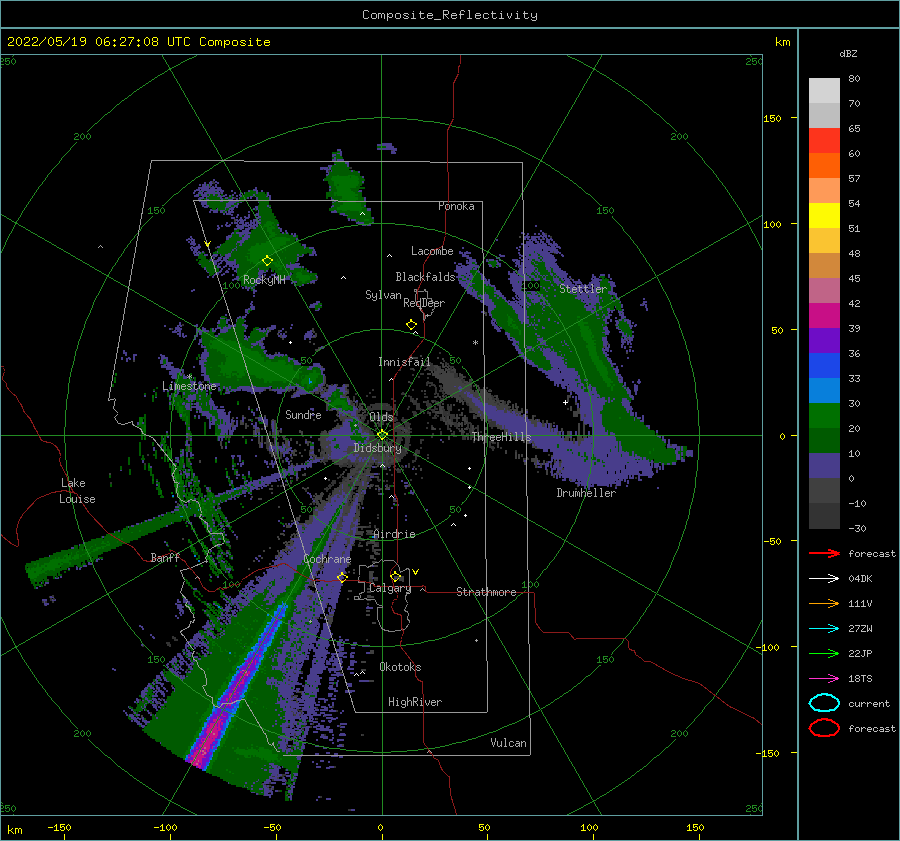Select the dark gray -30 dBZ swatch
Viewport: 900px width, 841px height.
(824, 516)
